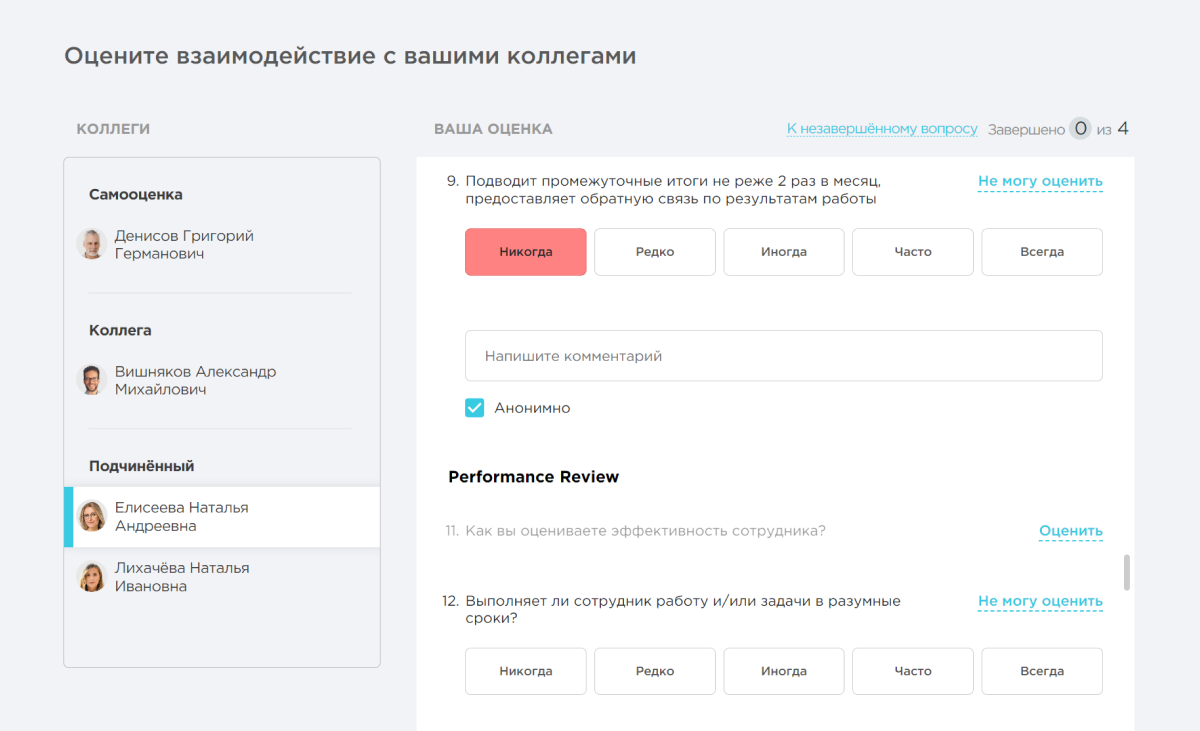This screenshot has height=731, width=1200.
Task: Click 'Оценить' next to question 11
Action: (x=1070, y=531)
